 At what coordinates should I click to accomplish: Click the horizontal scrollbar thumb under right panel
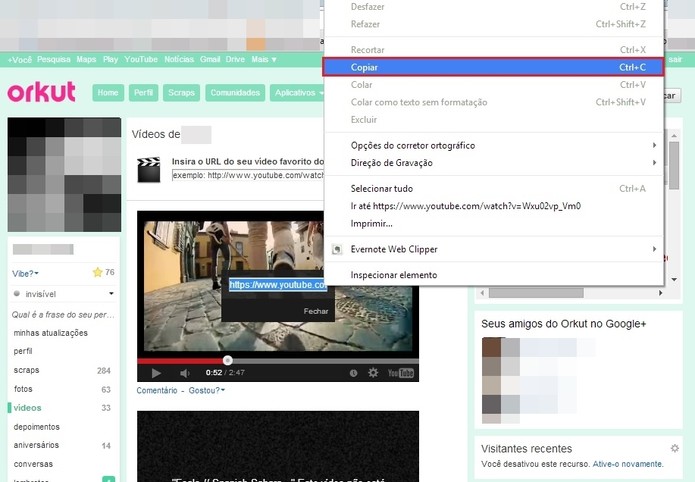(536, 293)
